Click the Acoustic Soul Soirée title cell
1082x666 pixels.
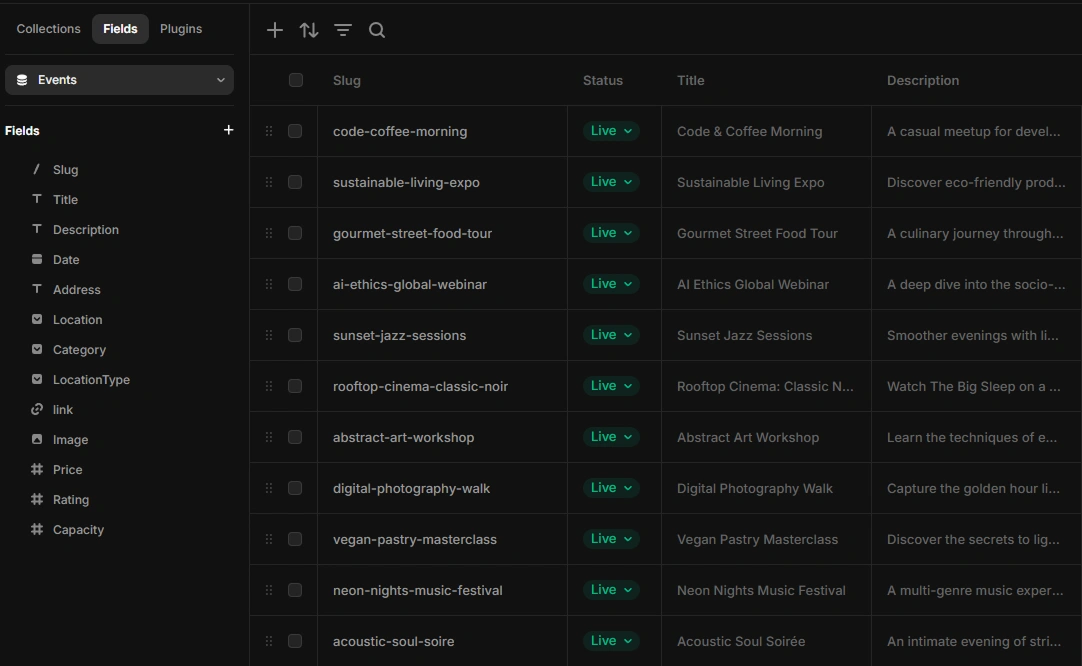tap(766, 641)
